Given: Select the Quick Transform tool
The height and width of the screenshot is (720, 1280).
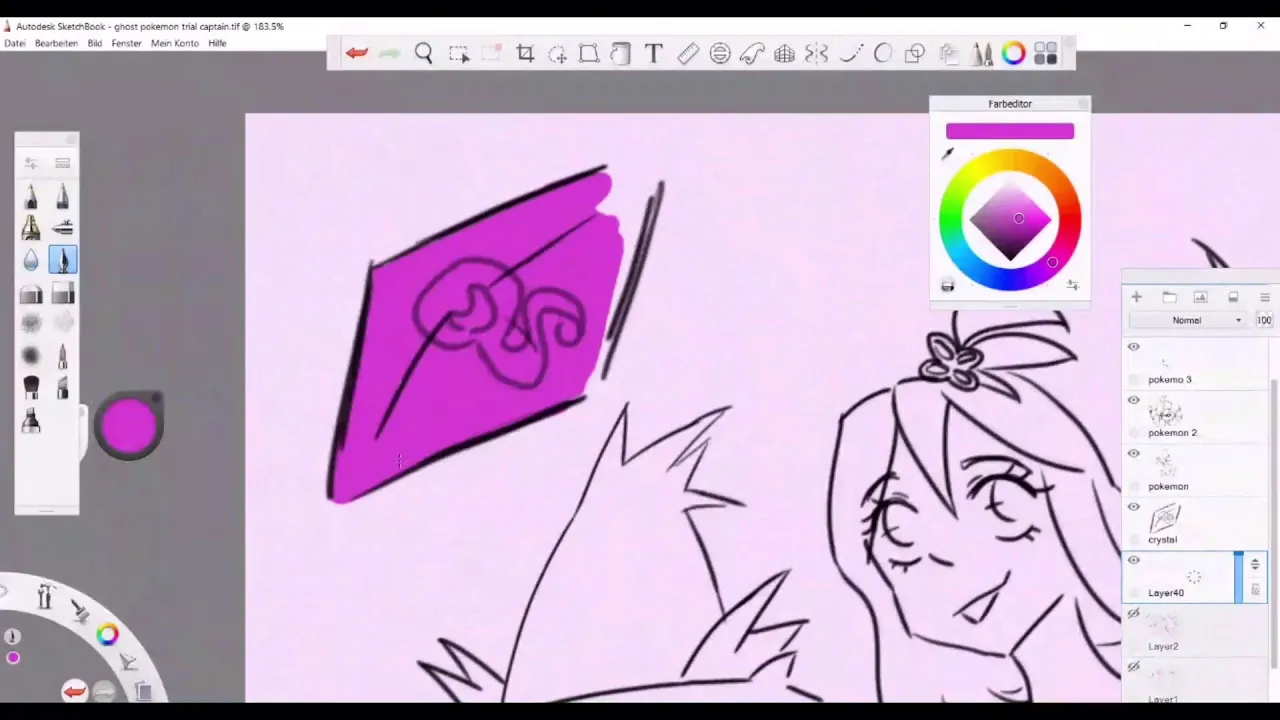Looking at the screenshot, I should pos(557,54).
